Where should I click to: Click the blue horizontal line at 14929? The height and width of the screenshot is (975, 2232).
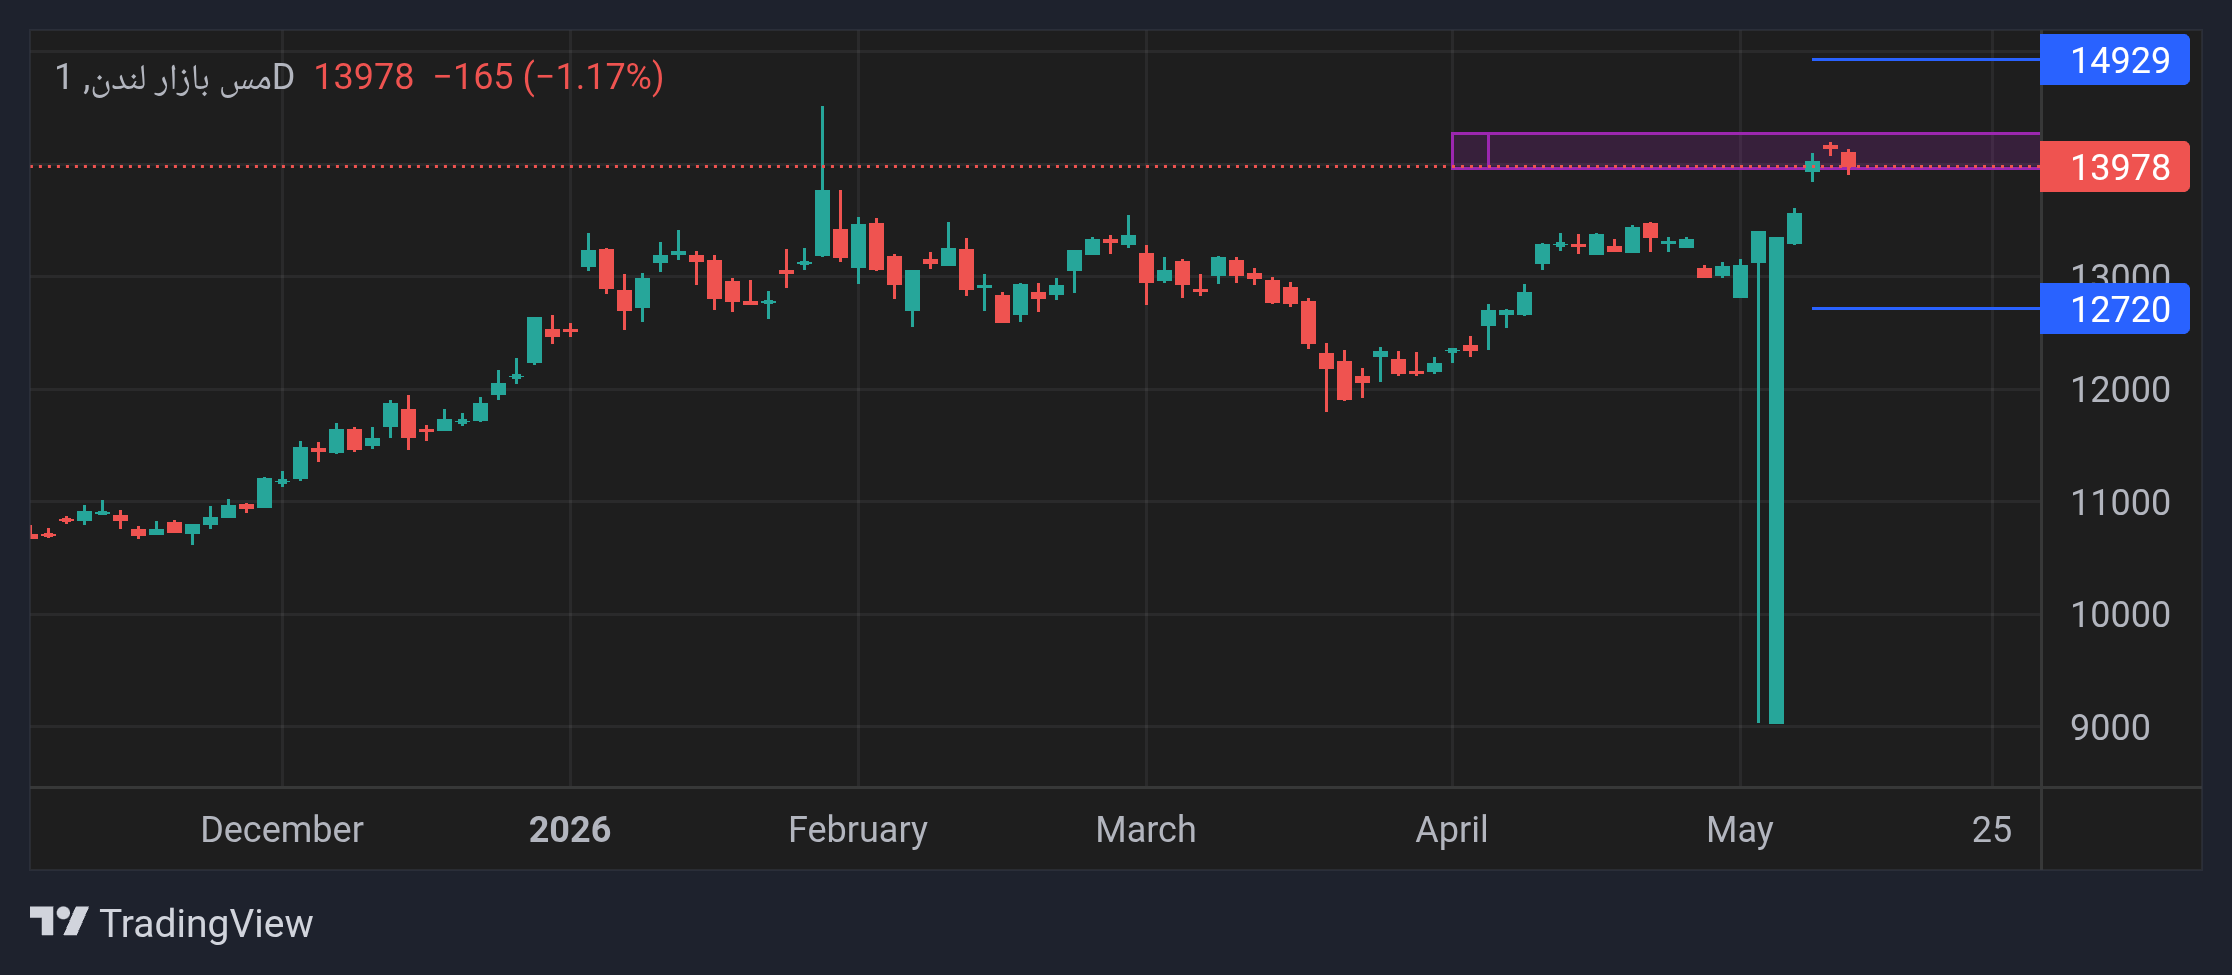(x=1925, y=60)
